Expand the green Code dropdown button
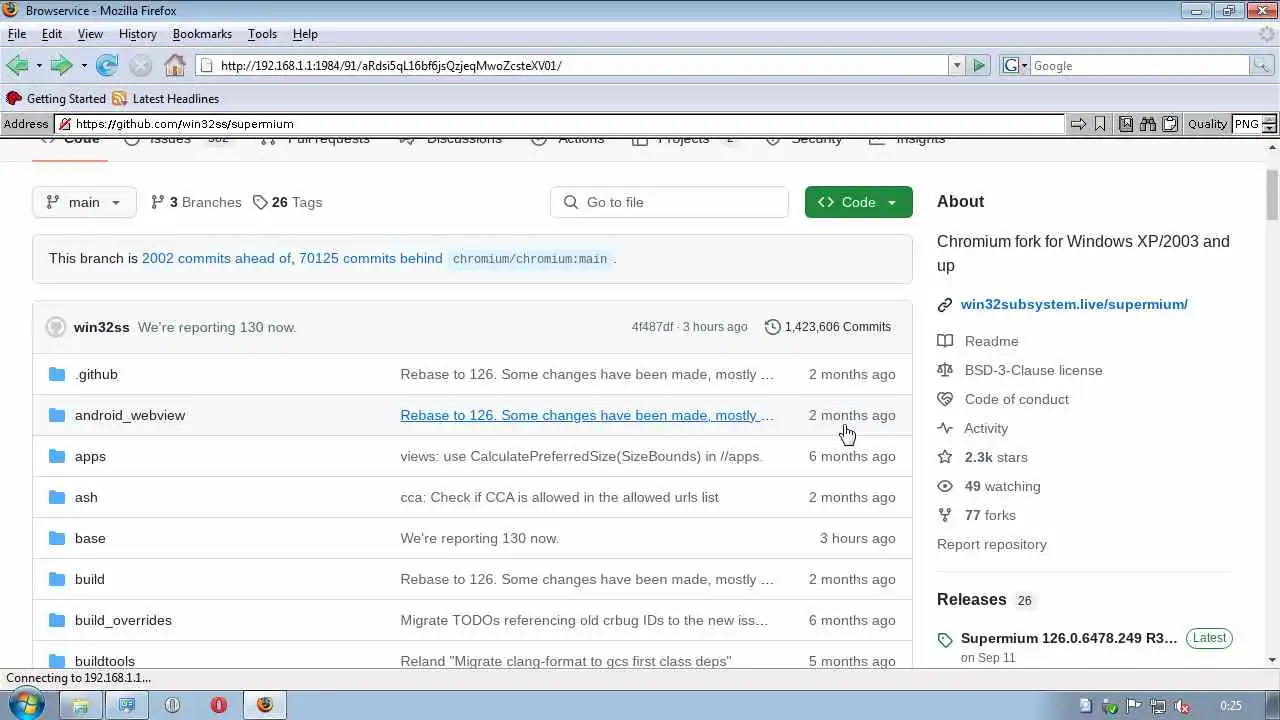This screenshot has width=1280, height=720. [859, 202]
